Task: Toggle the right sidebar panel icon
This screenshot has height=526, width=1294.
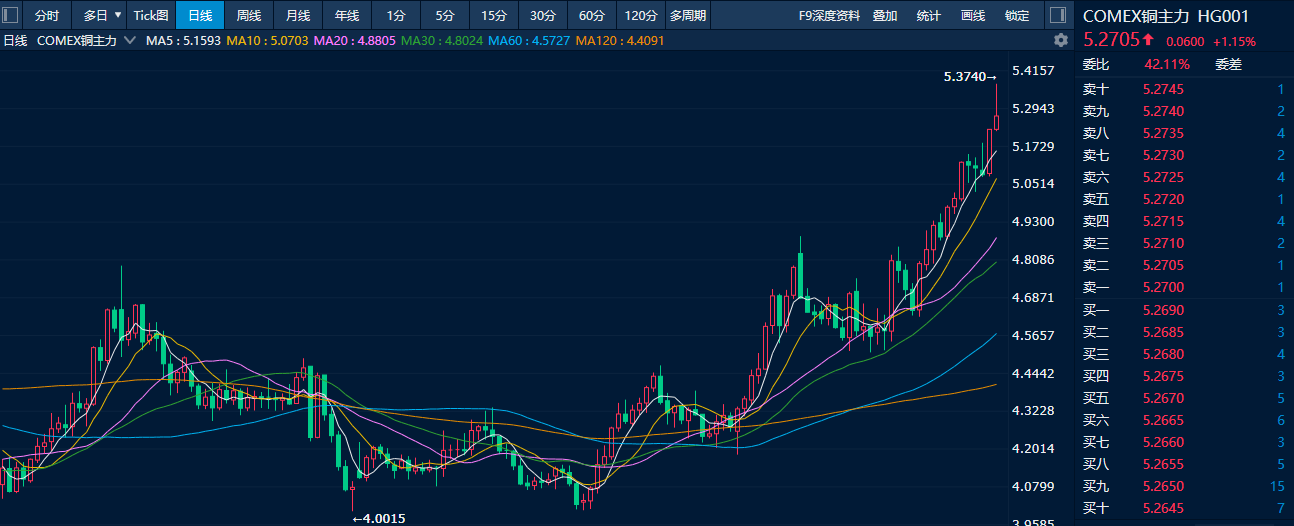Action: pyautogui.click(x=1057, y=16)
